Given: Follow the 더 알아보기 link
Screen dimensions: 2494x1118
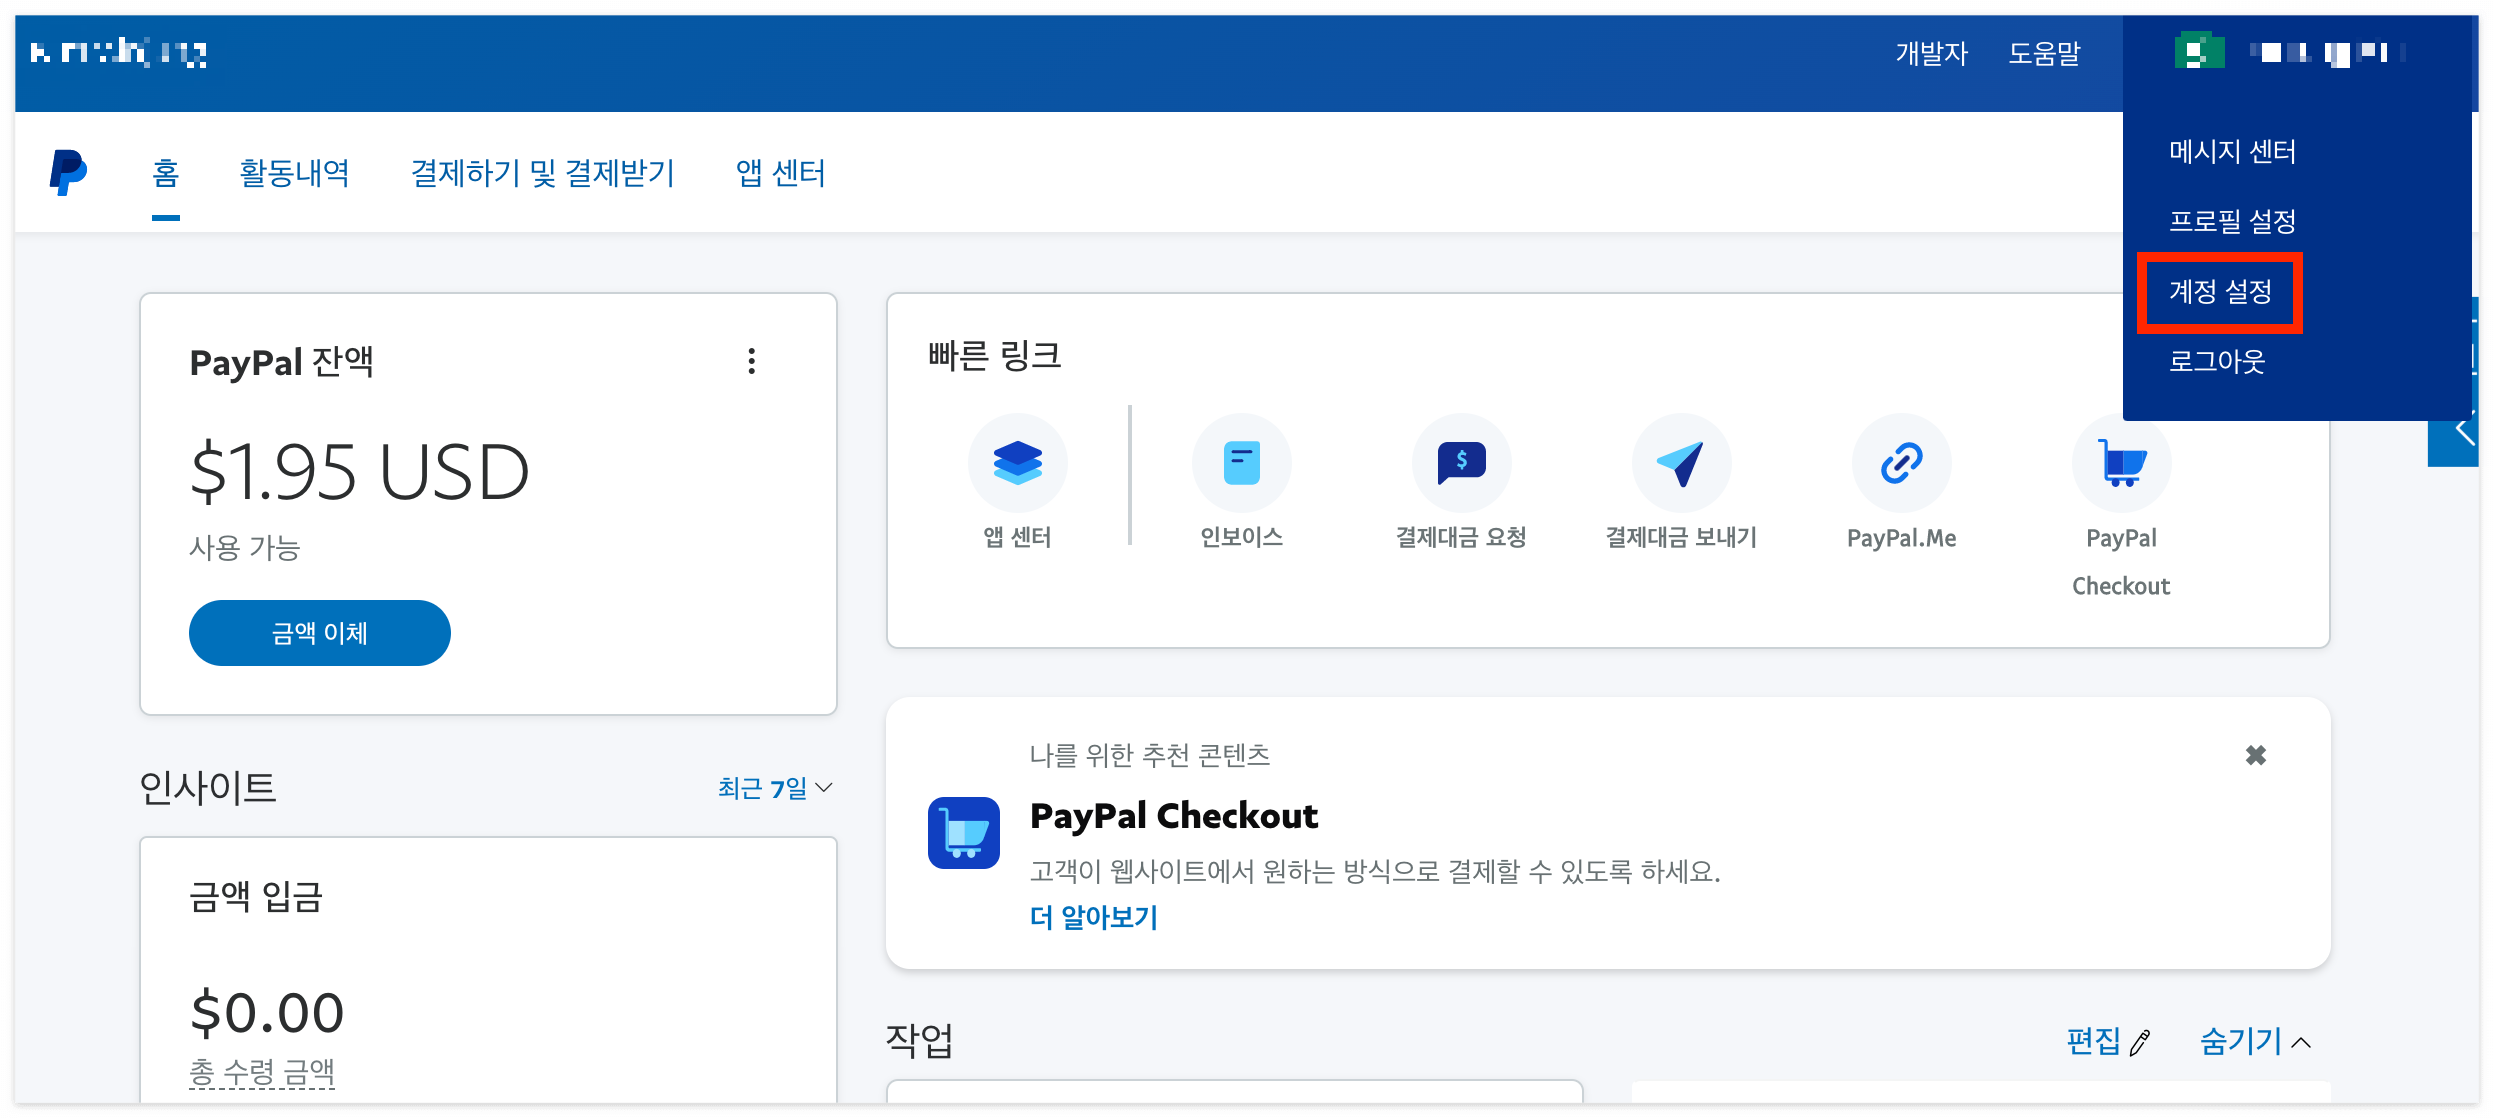Looking at the screenshot, I should (x=1093, y=917).
